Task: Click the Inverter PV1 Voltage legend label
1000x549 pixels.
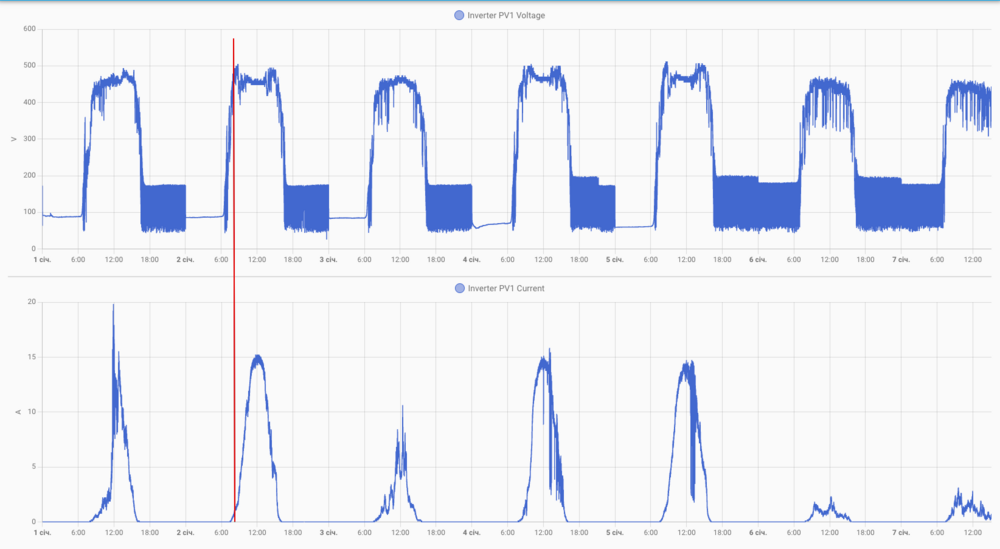Action: click(506, 15)
